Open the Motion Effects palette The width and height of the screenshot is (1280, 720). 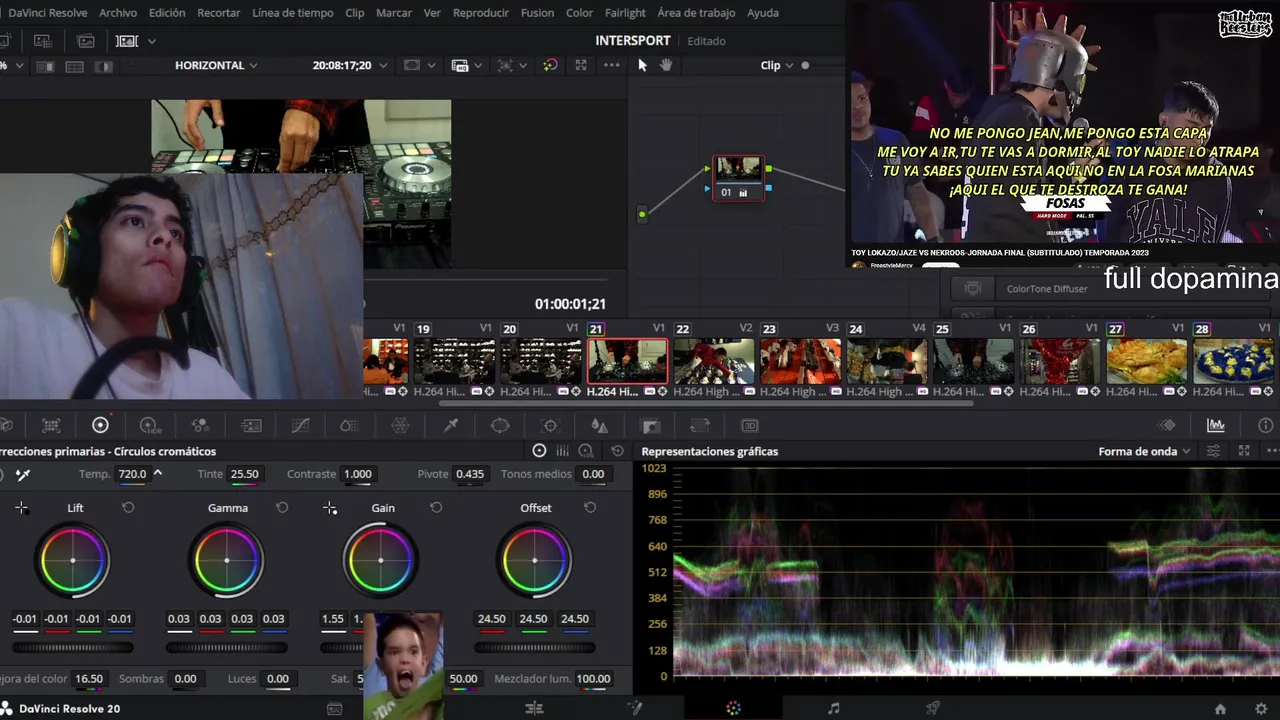point(251,425)
